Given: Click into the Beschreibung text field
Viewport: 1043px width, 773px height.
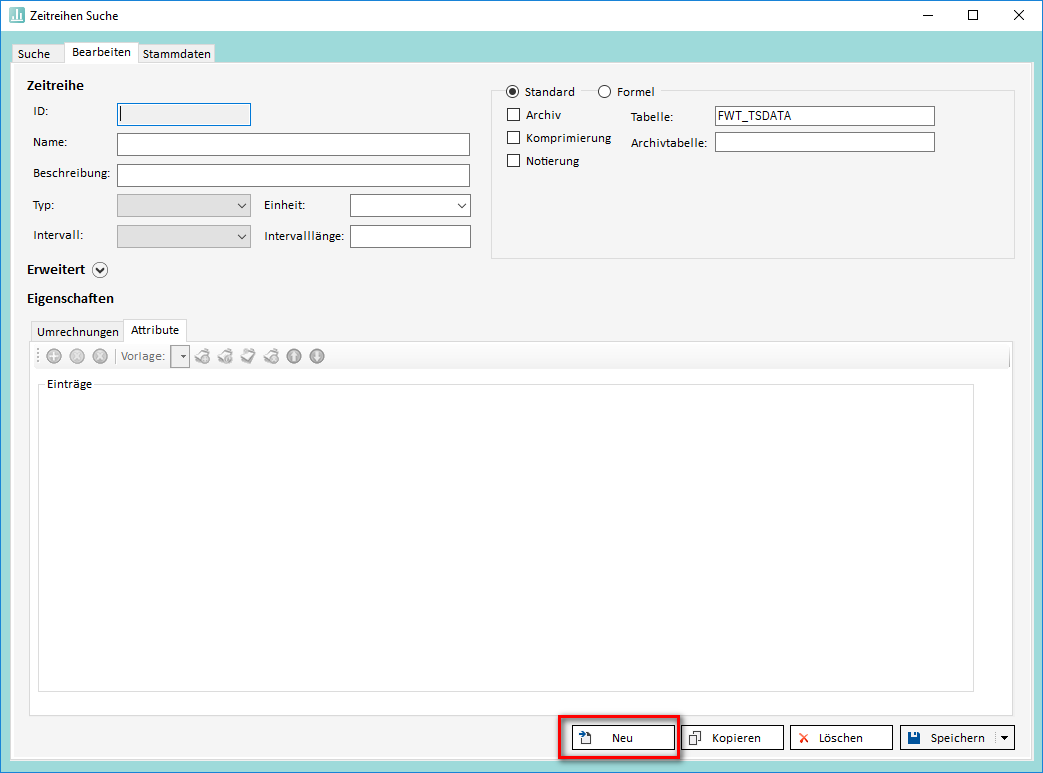Looking at the screenshot, I should (x=293, y=175).
